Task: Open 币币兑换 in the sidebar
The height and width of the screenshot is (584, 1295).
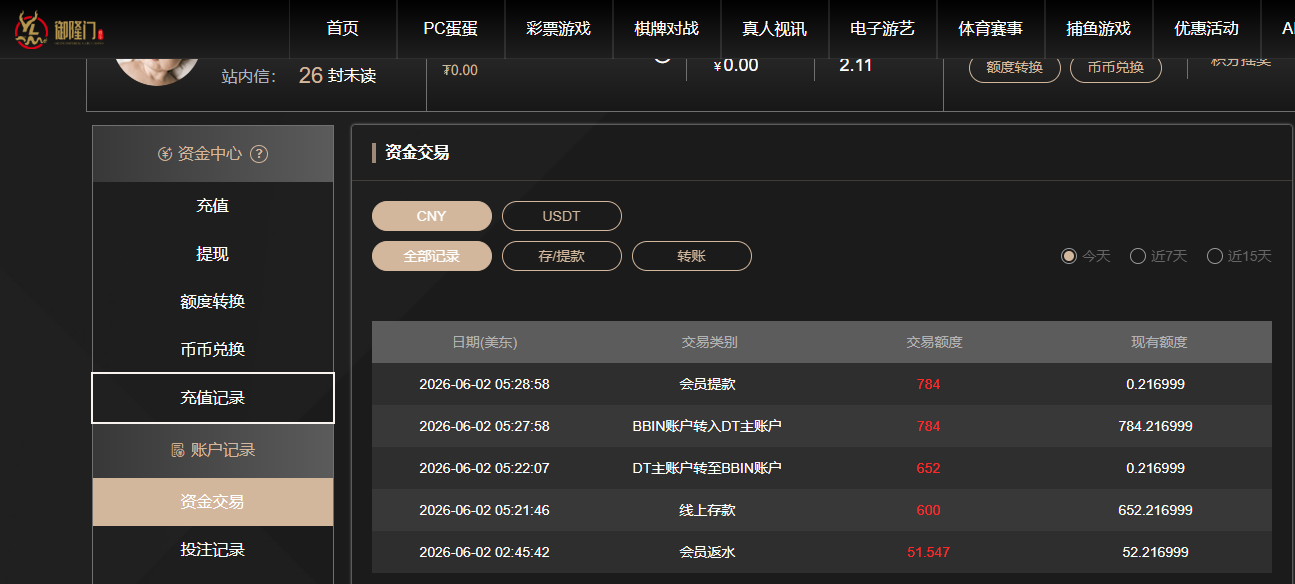Action: coord(213,350)
